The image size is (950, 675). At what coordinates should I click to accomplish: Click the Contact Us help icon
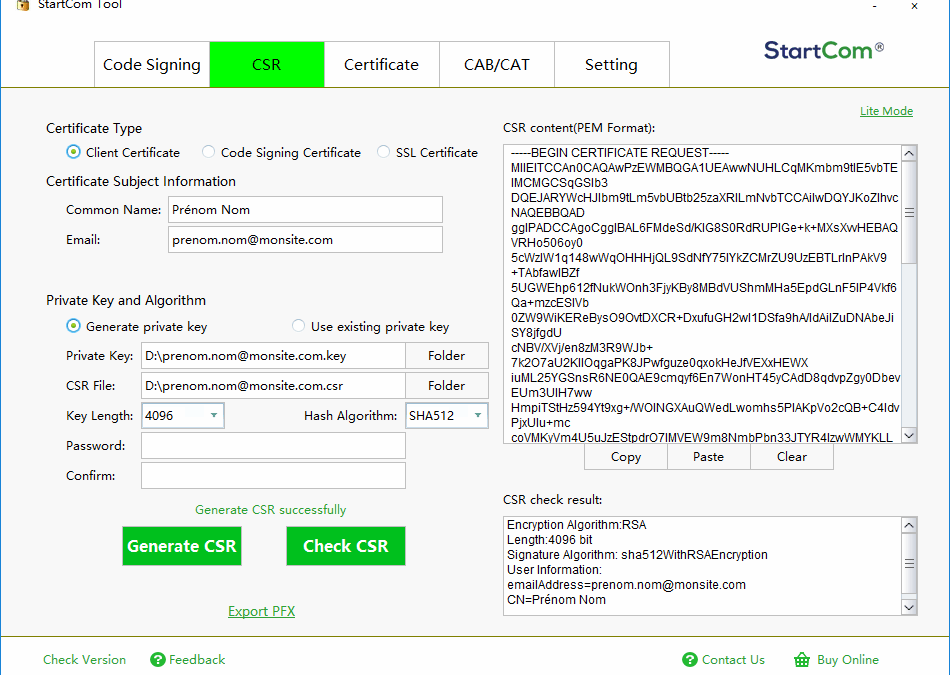pos(689,659)
